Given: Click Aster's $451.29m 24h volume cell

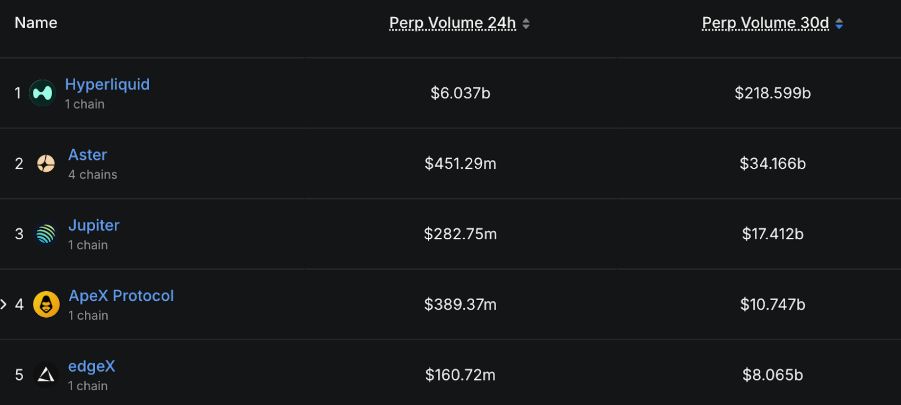Looking at the screenshot, I should coord(460,163).
